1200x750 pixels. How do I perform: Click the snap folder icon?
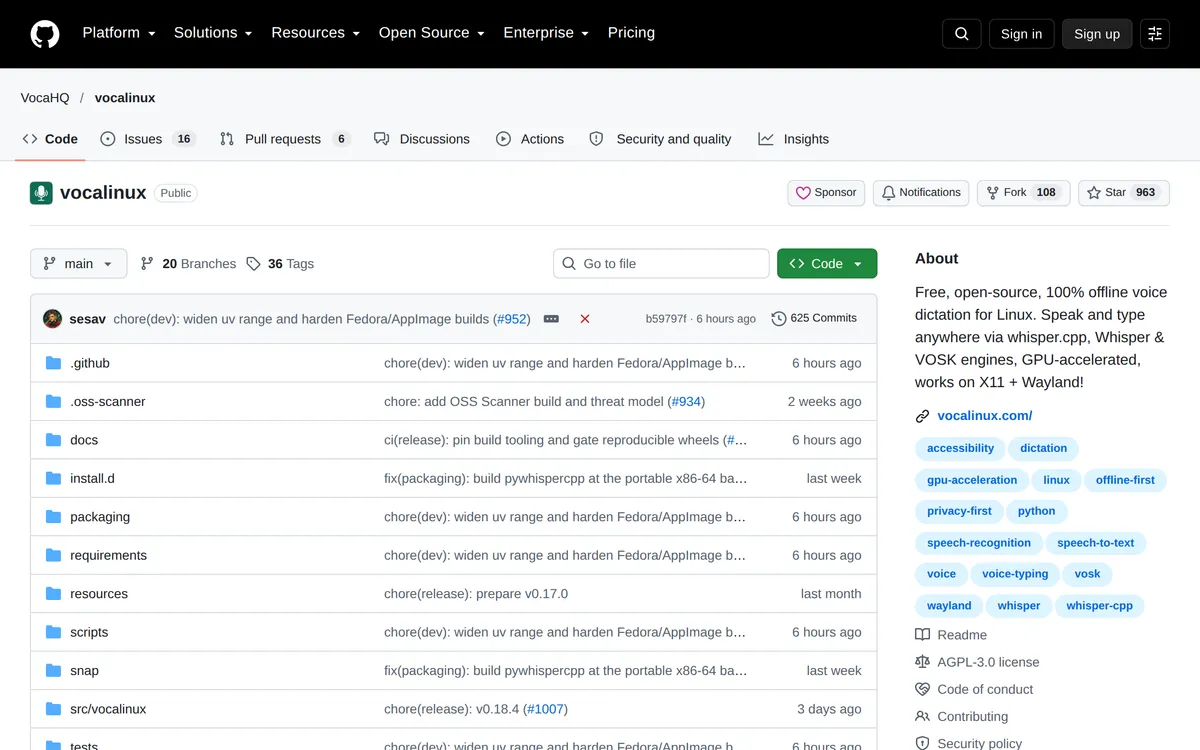pos(53,670)
